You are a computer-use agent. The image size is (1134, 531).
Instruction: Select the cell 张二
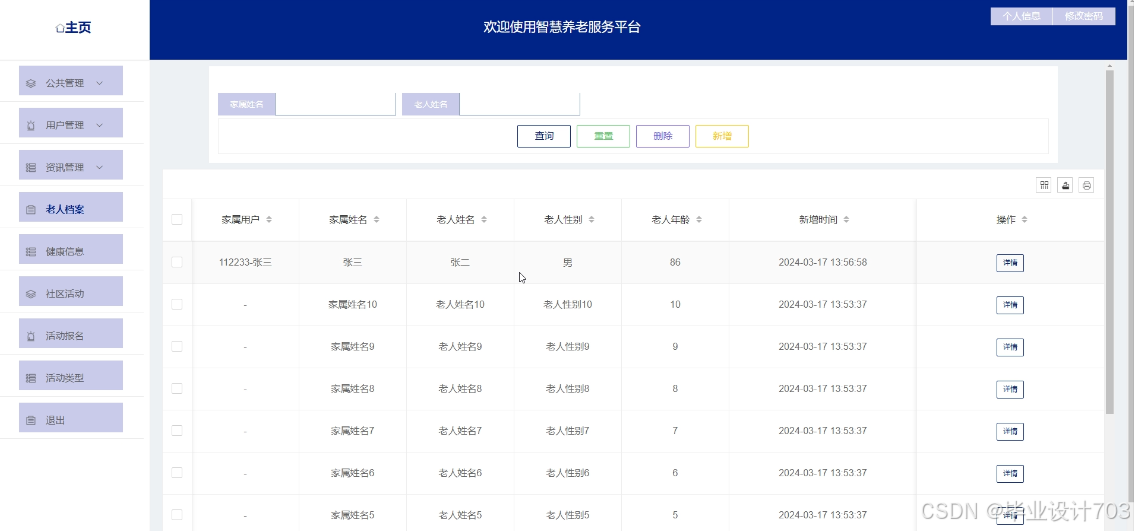(460, 263)
